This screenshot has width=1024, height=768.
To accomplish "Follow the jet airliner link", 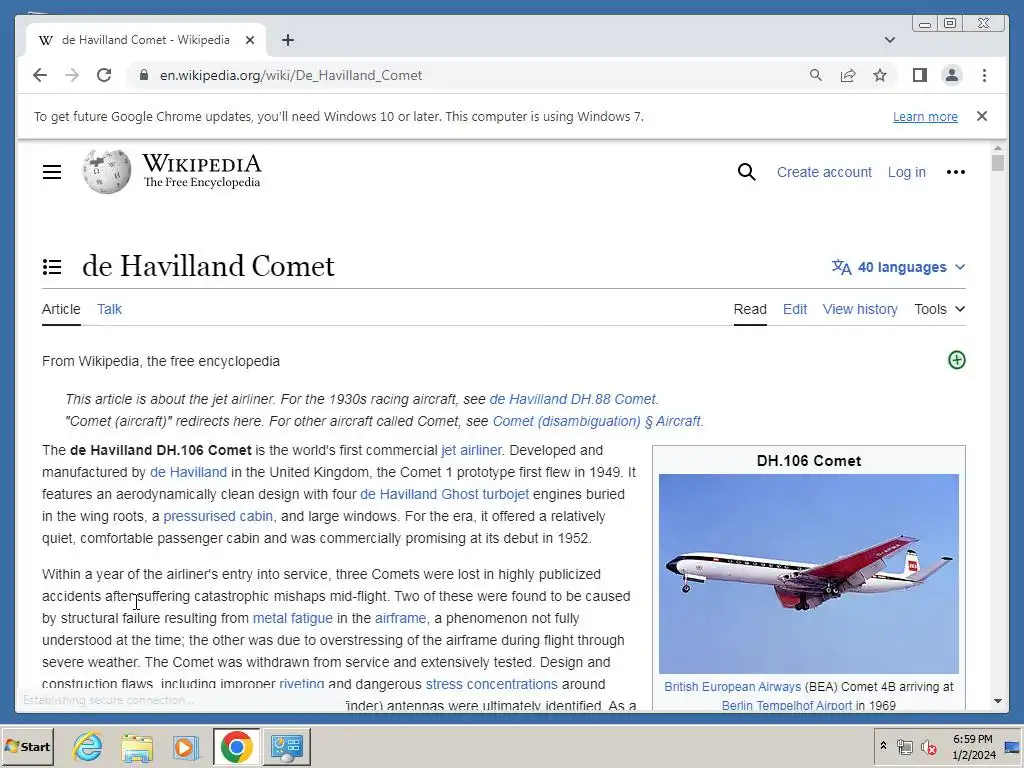I will tap(471, 450).
